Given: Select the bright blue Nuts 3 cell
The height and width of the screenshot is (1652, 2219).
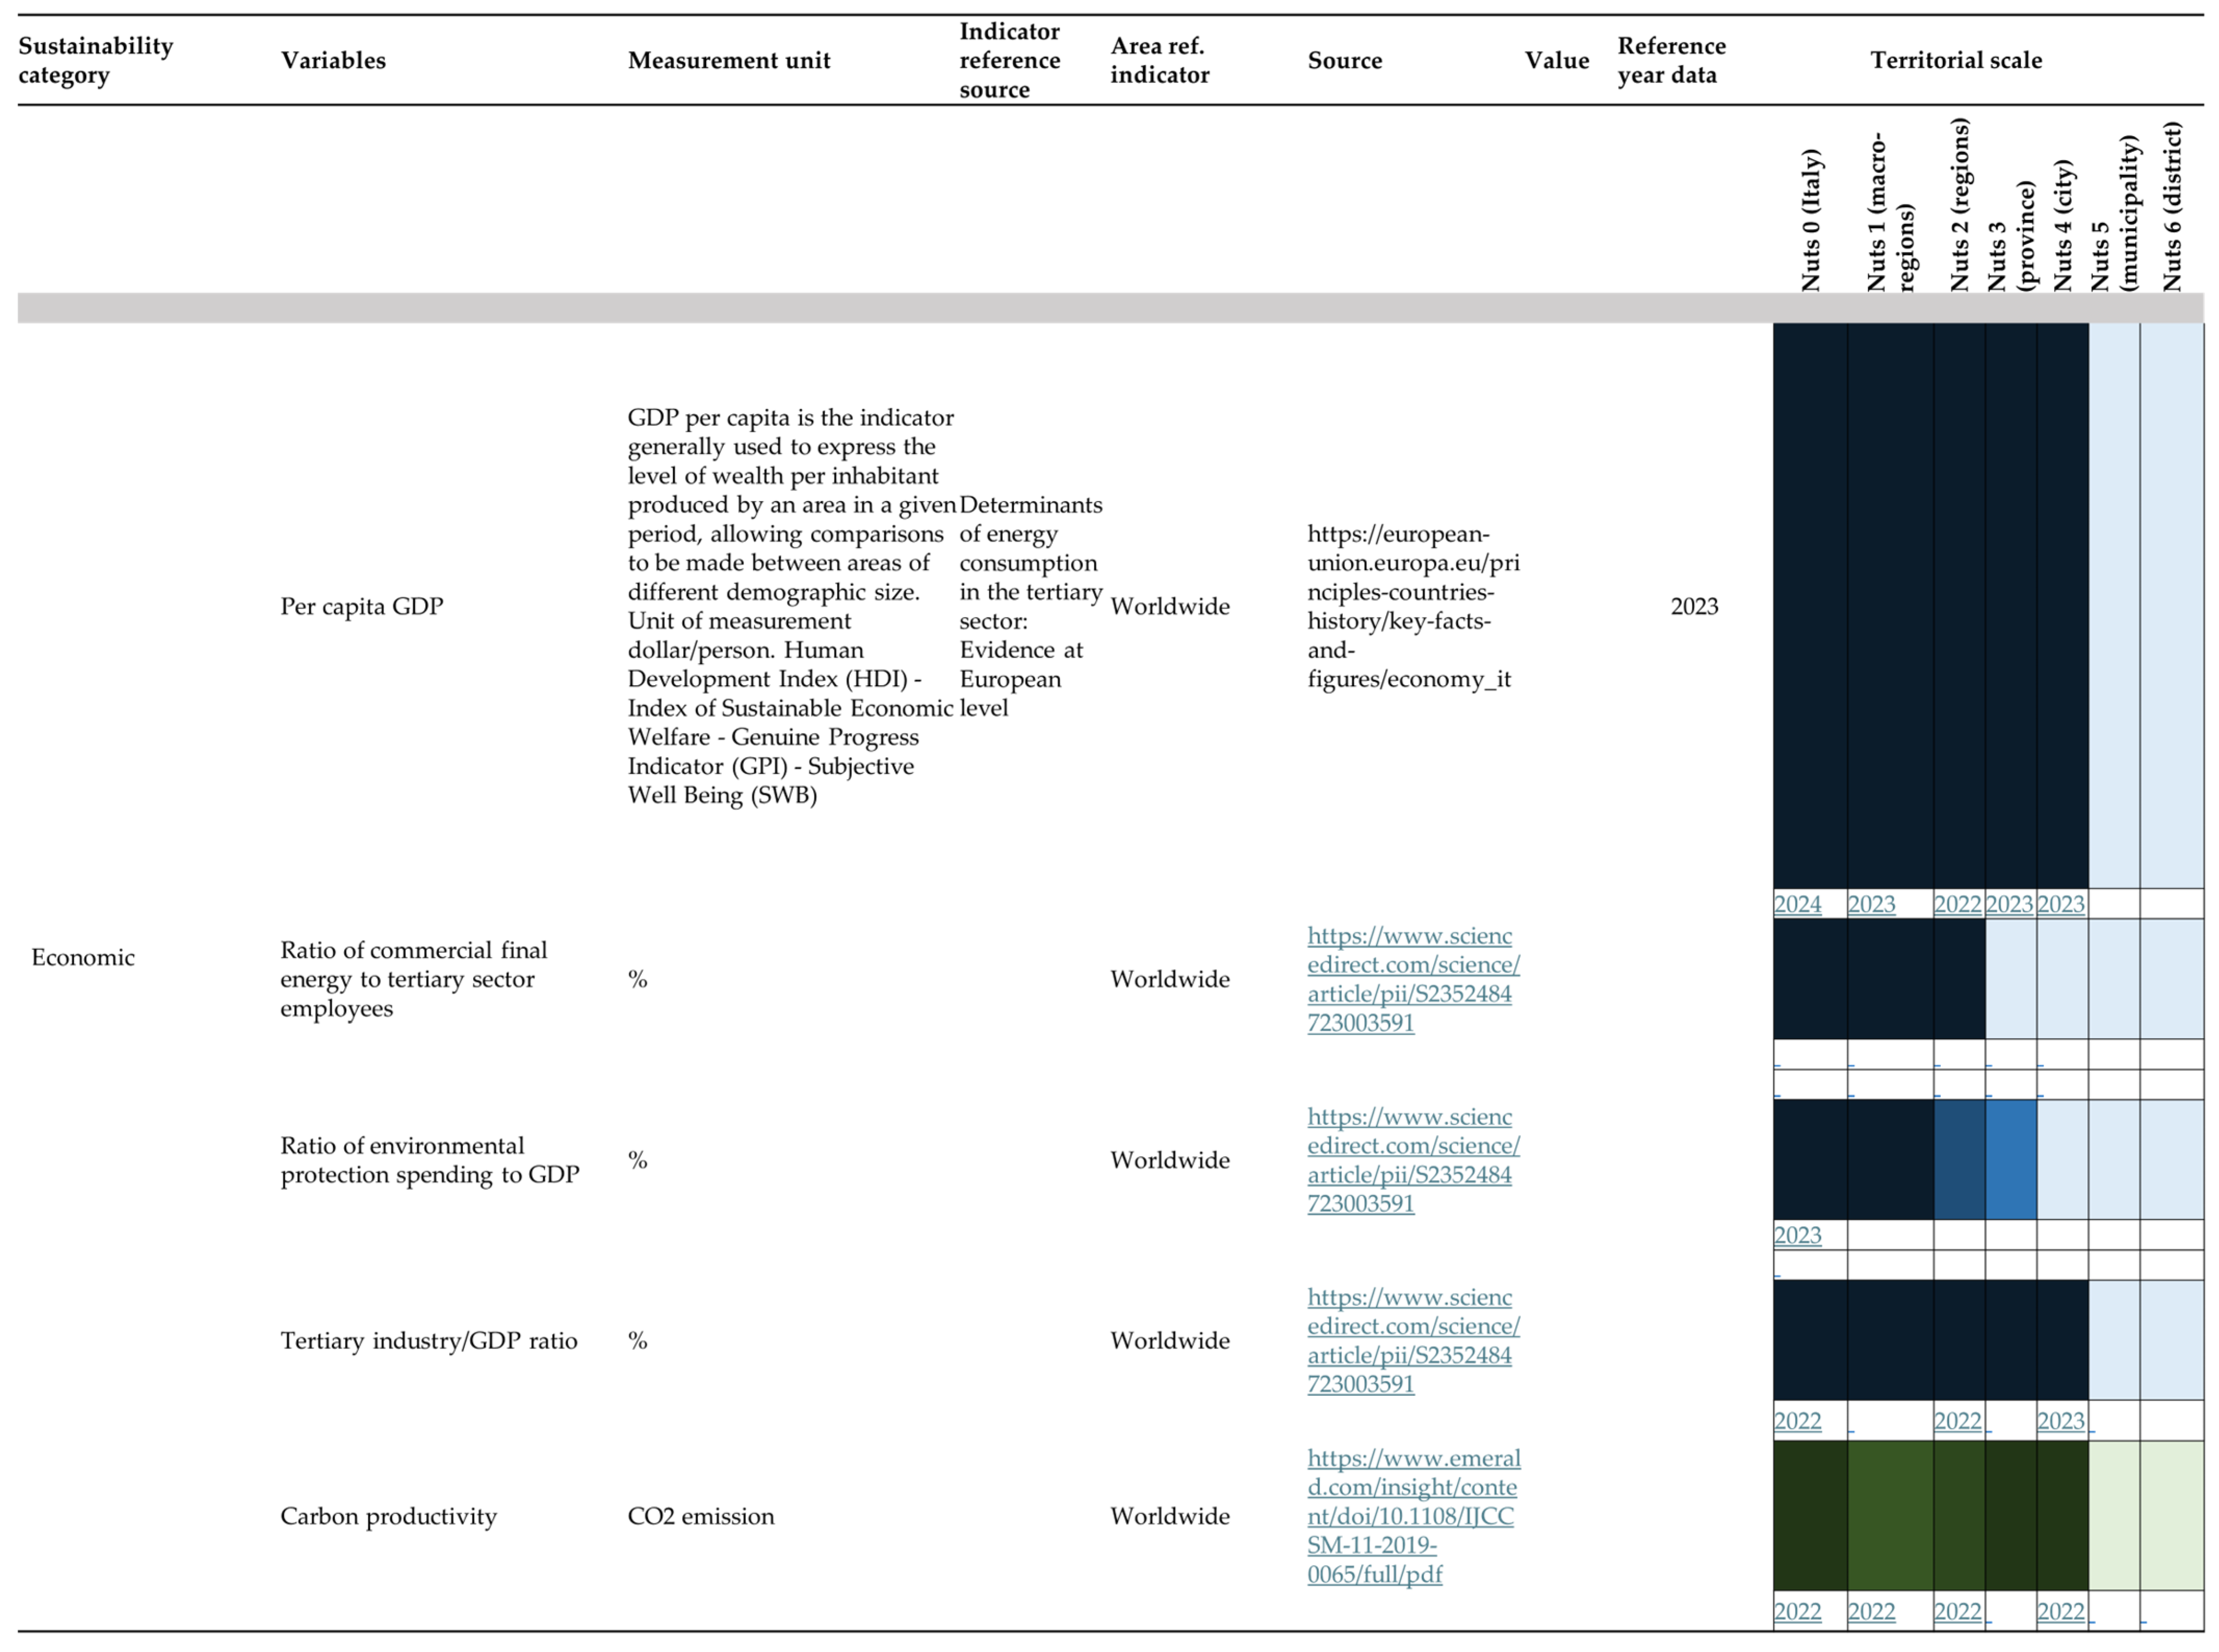Looking at the screenshot, I should (x=2010, y=1160).
